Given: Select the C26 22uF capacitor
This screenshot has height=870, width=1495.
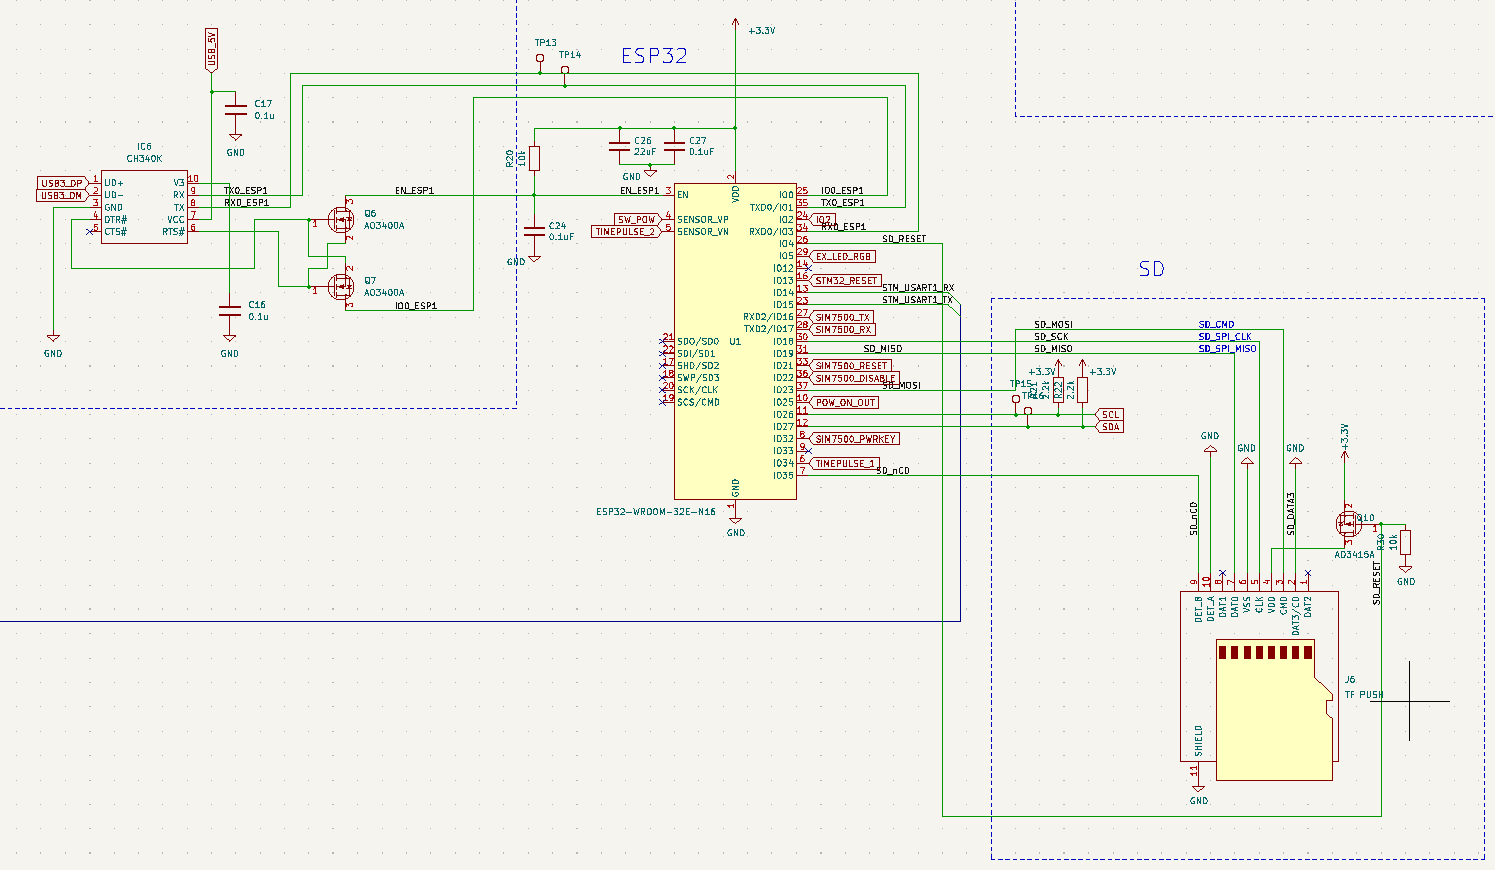Looking at the screenshot, I should (x=620, y=146).
